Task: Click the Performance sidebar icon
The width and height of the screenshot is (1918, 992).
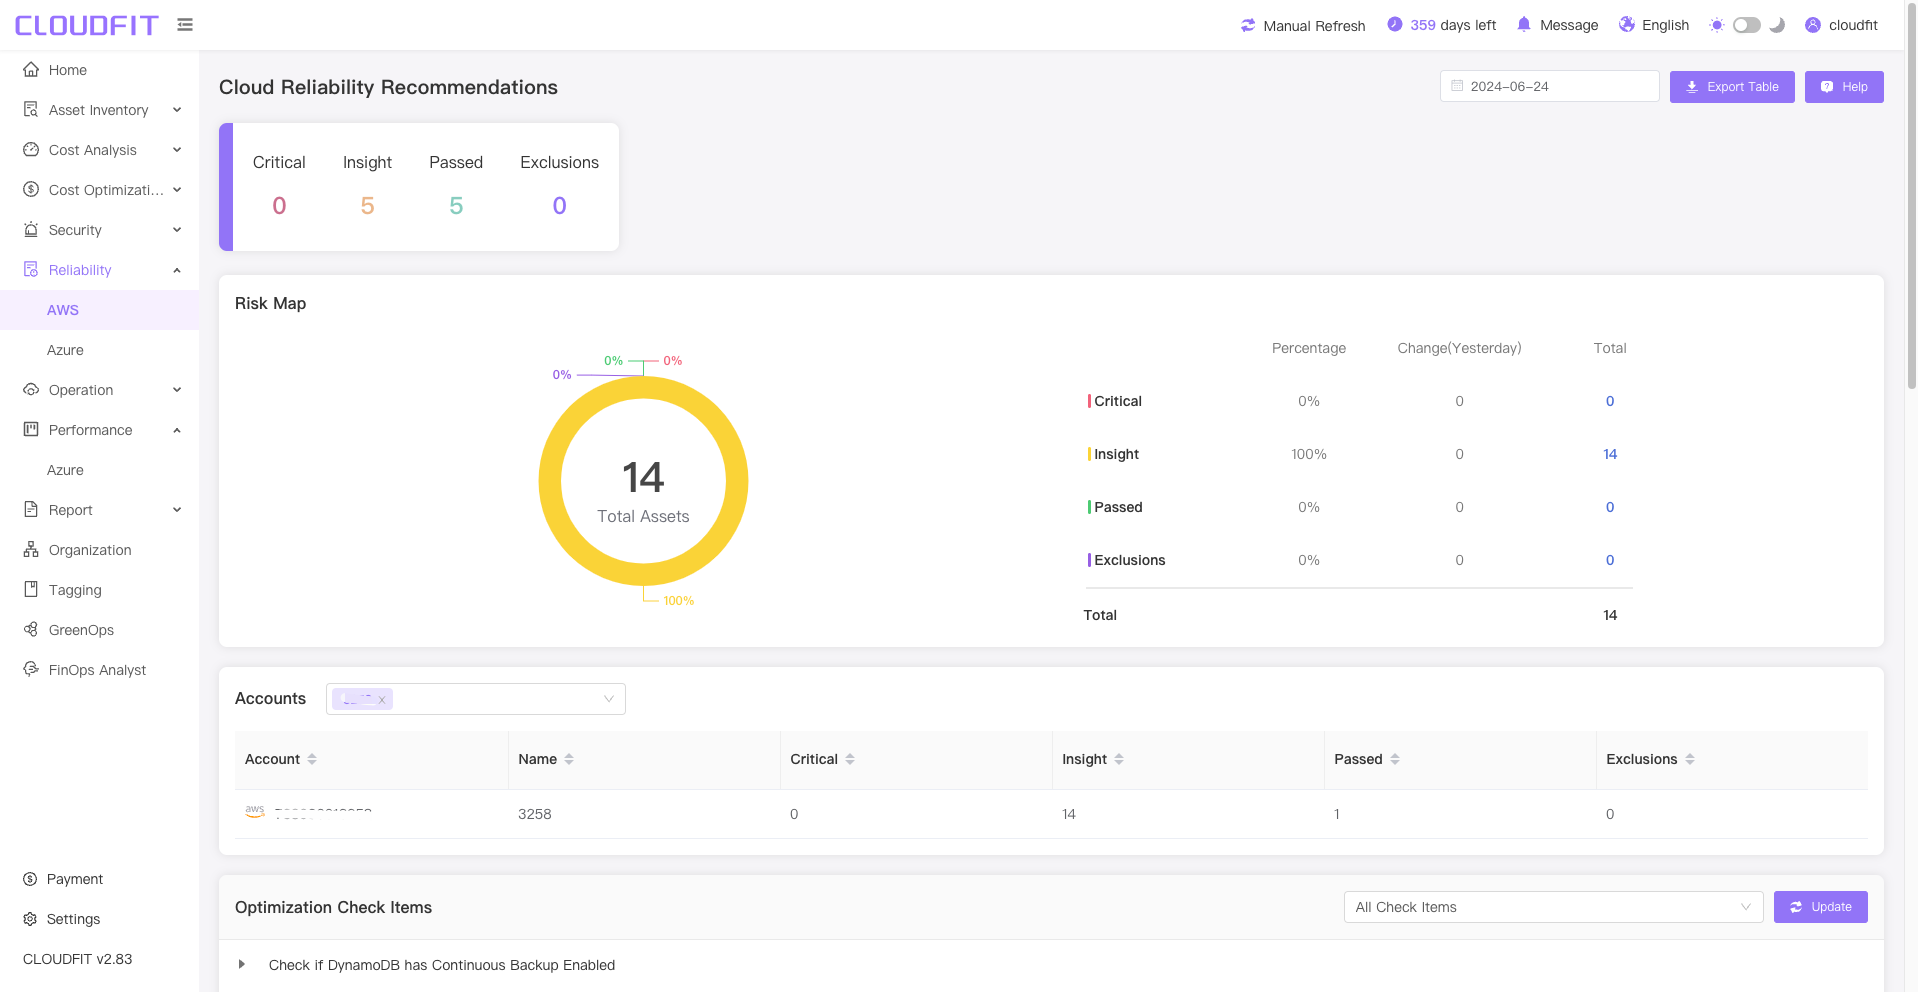Action: (31, 430)
